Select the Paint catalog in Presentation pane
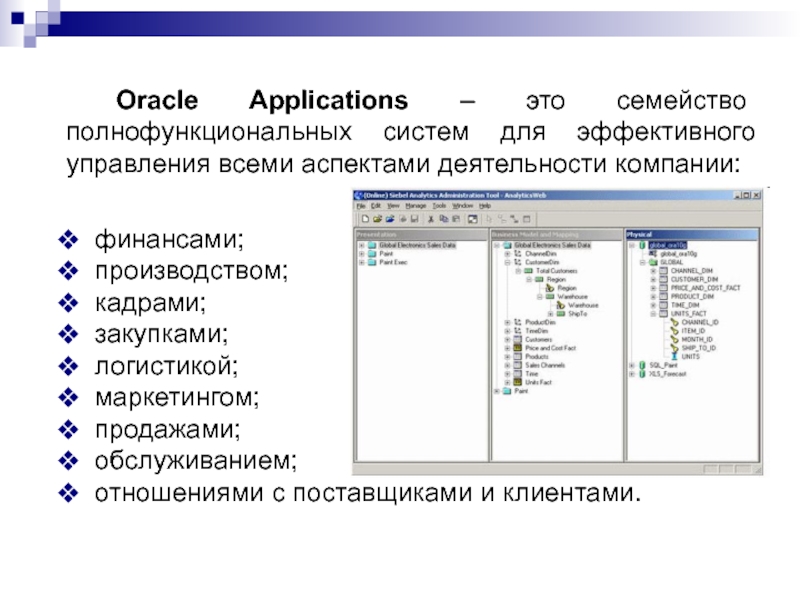 coord(386,254)
